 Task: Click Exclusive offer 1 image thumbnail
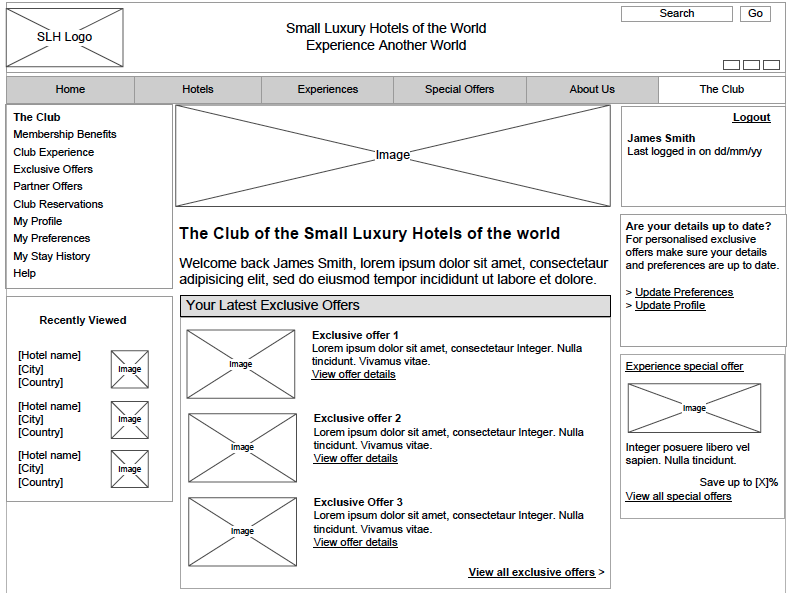pyautogui.click(x=241, y=364)
